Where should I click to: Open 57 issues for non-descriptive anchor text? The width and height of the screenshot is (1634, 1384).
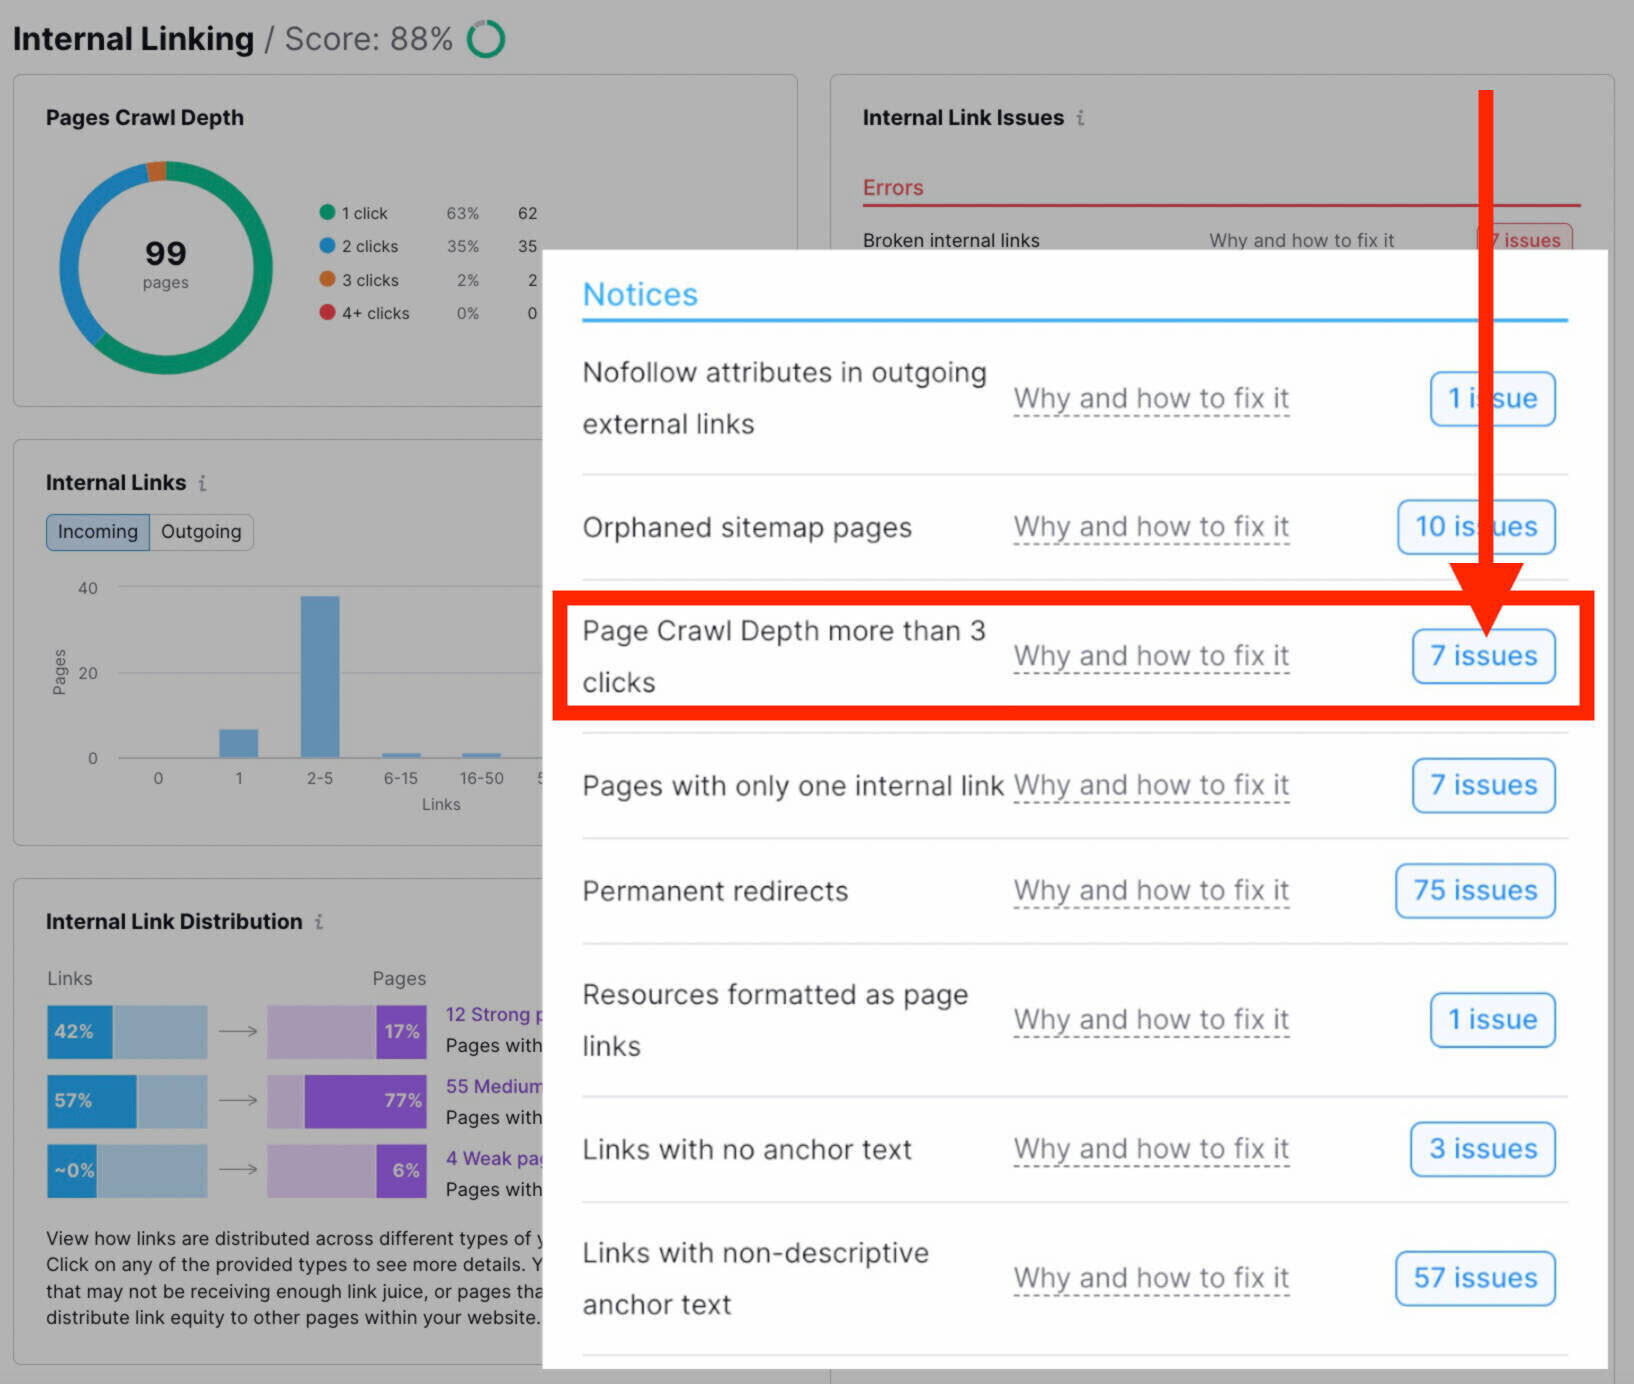(x=1474, y=1278)
